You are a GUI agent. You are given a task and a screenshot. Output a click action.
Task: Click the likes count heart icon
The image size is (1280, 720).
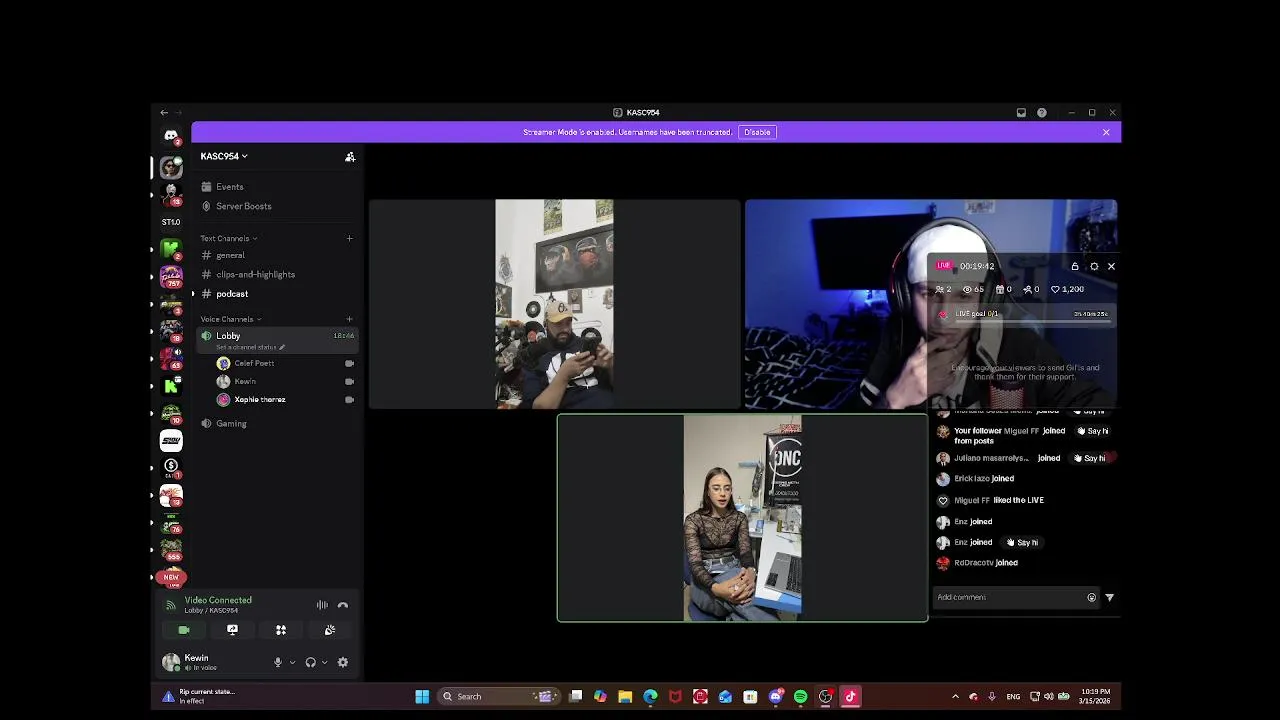pos(1055,290)
